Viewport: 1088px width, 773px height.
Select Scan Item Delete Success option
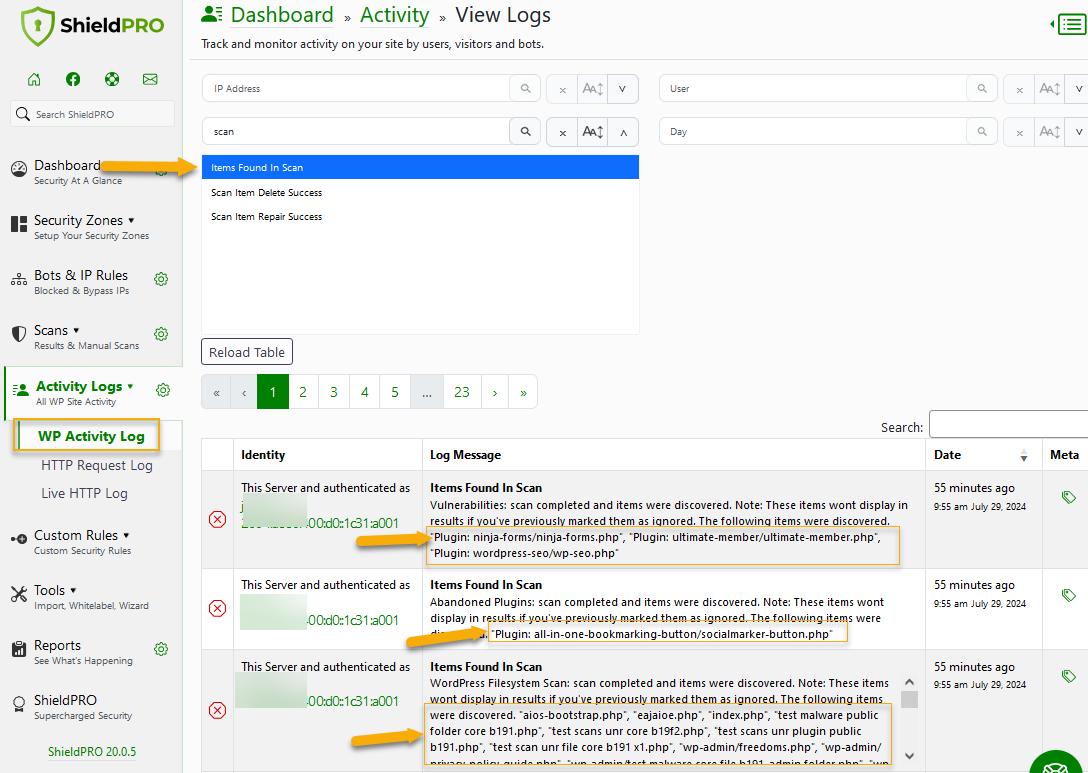420,192
